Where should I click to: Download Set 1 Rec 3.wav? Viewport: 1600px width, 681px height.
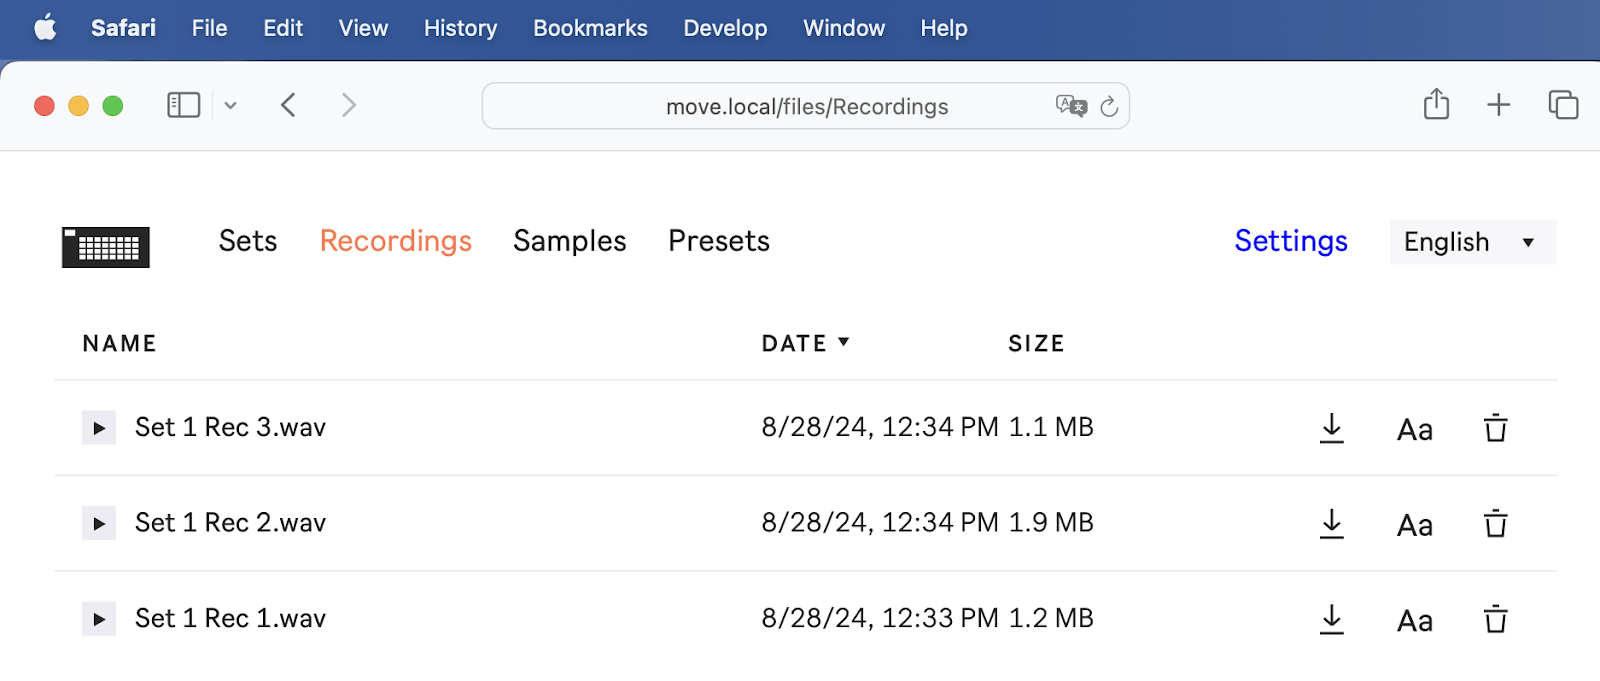point(1331,428)
